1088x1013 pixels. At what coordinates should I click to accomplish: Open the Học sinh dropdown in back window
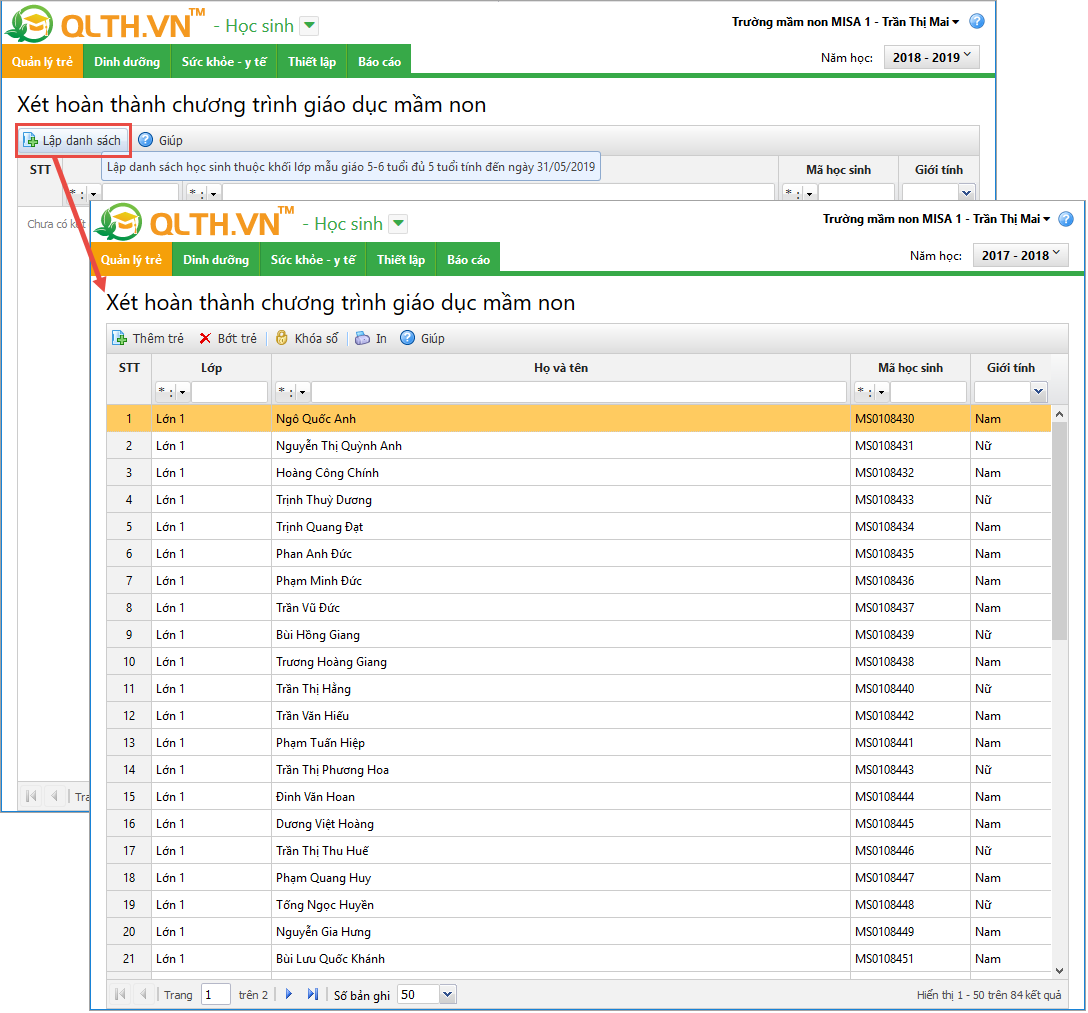pyautogui.click(x=310, y=26)
